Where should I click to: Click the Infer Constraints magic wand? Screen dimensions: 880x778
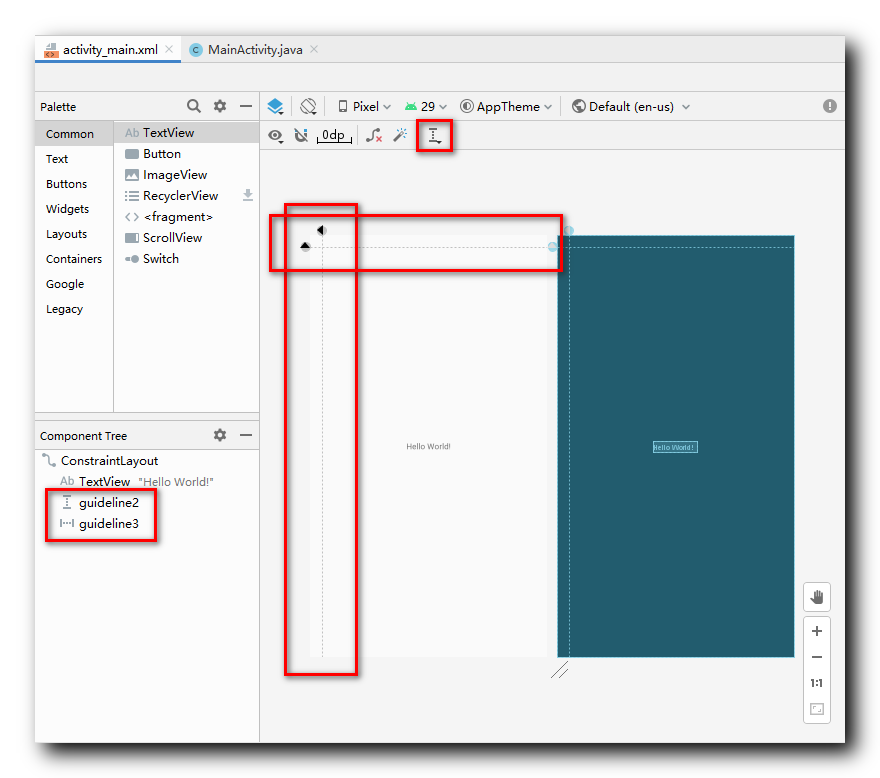(x=400, y=135)
